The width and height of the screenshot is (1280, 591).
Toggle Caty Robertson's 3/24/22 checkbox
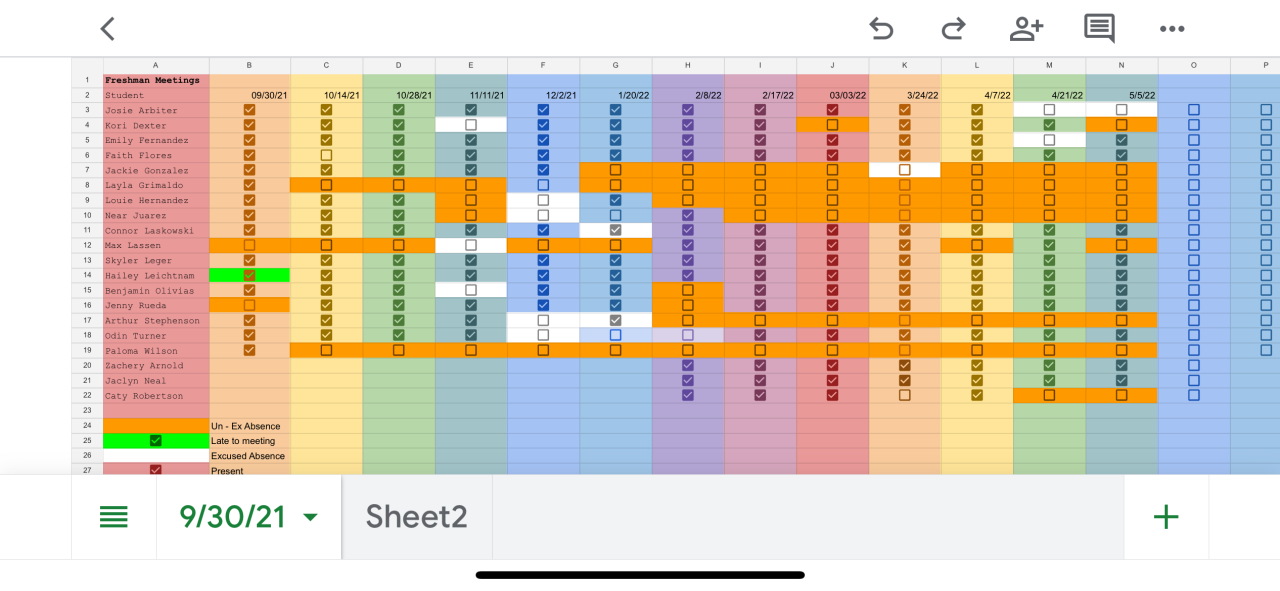tap(905, 395)
